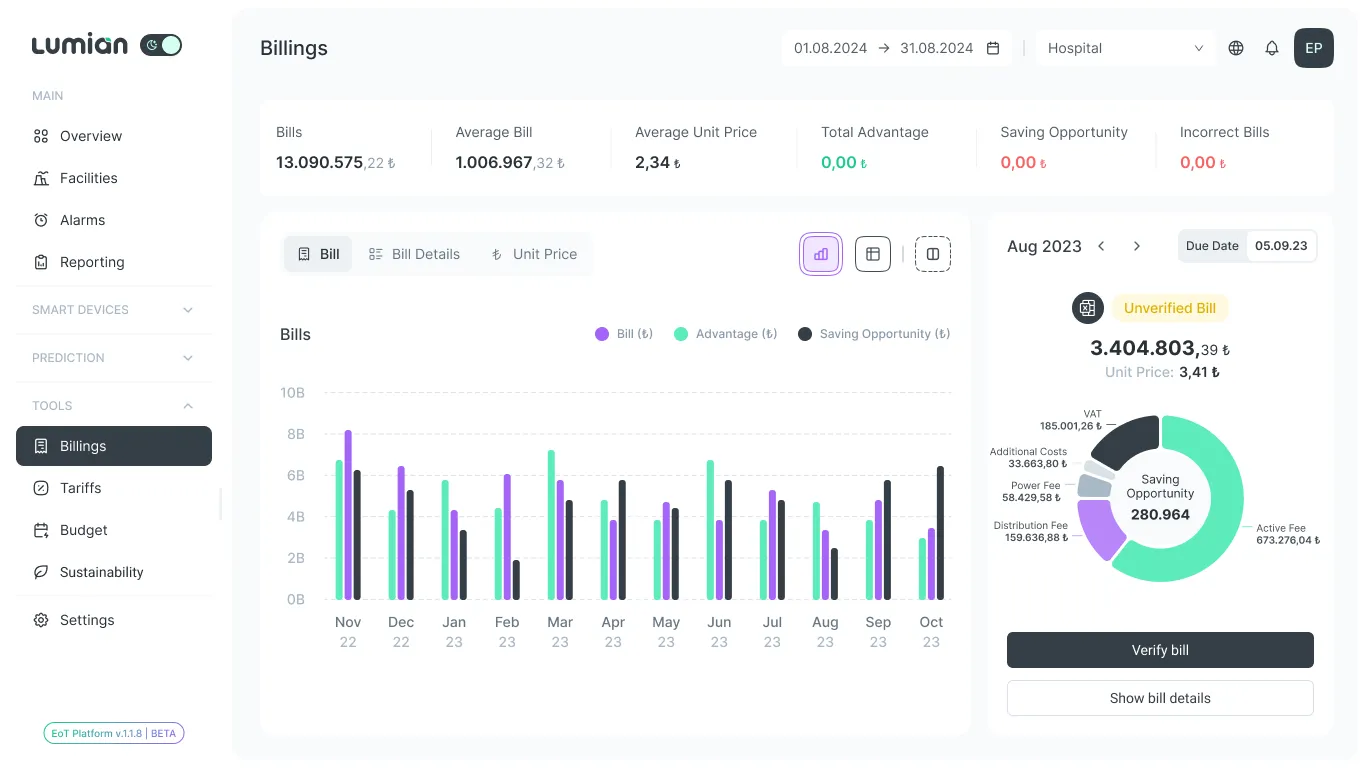The width and height of the screenshot is (1366, 768).
Task: Click Show bill details button
Action: (x=1160, y=698)
